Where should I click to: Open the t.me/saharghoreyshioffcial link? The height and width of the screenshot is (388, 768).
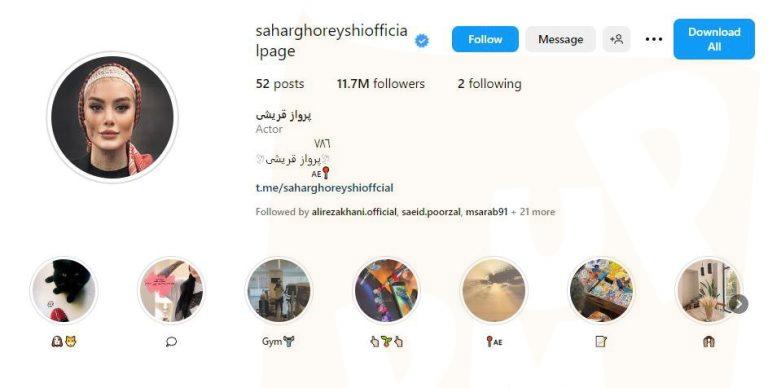click(x=324, y=188)
